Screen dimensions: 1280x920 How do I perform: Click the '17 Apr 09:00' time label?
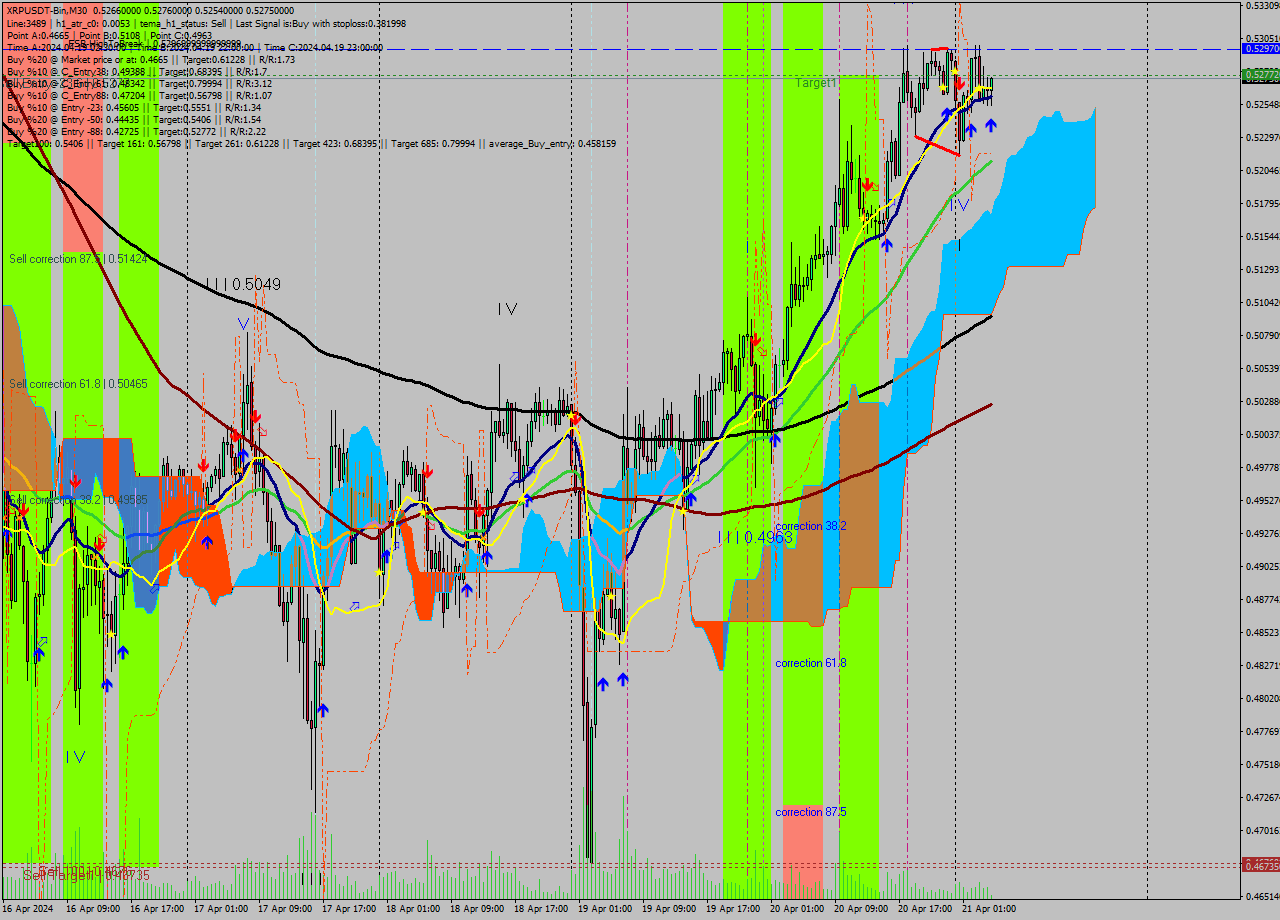(x=285, y=910)
